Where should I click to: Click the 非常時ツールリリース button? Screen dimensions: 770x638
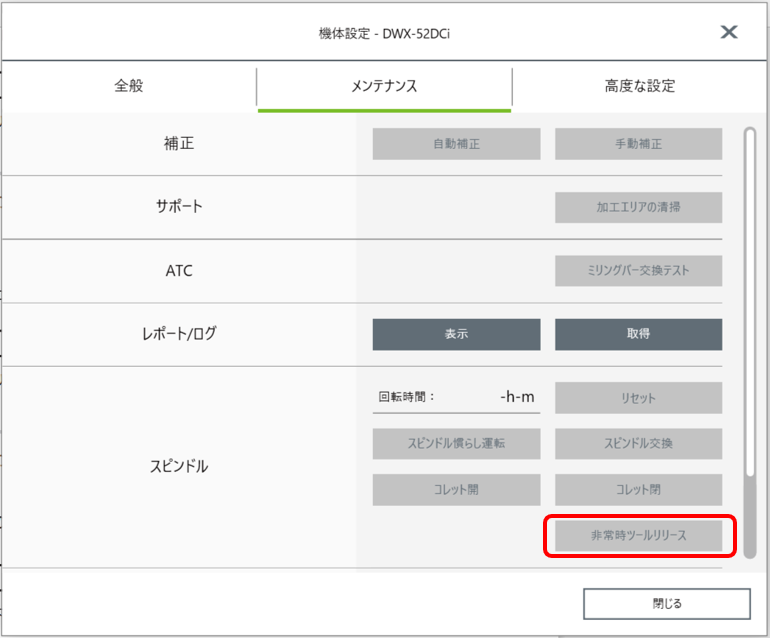click(638, 535)
